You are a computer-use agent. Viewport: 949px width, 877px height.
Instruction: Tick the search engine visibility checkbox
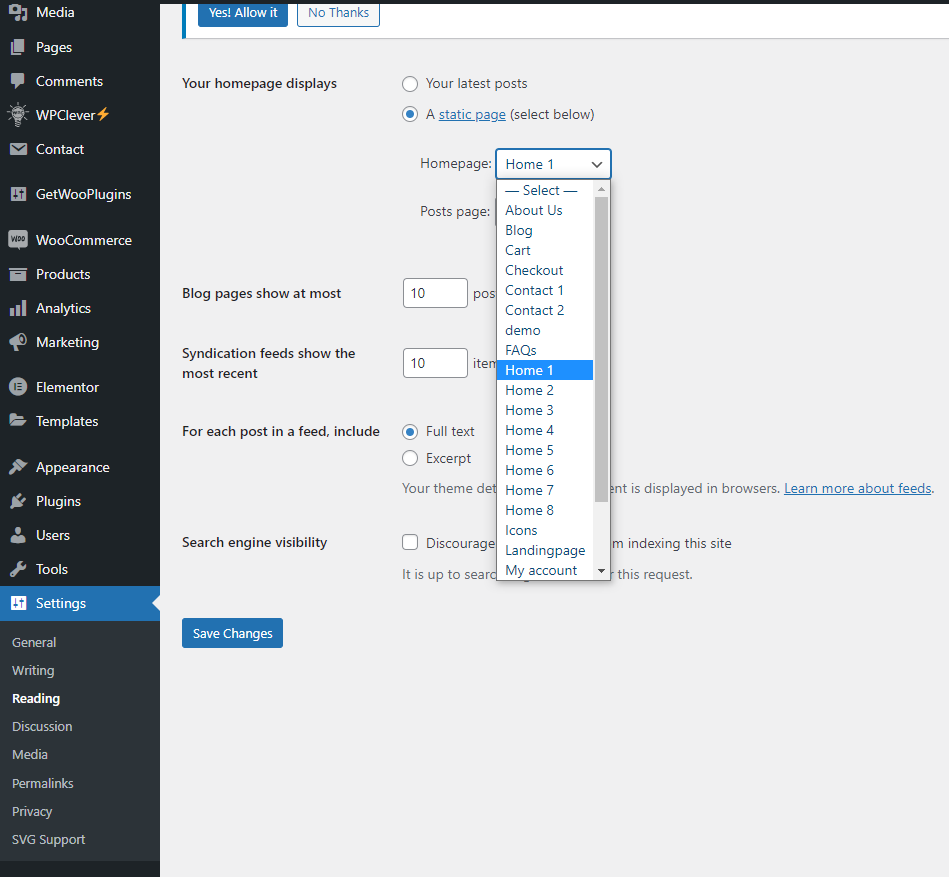[410, 542]
